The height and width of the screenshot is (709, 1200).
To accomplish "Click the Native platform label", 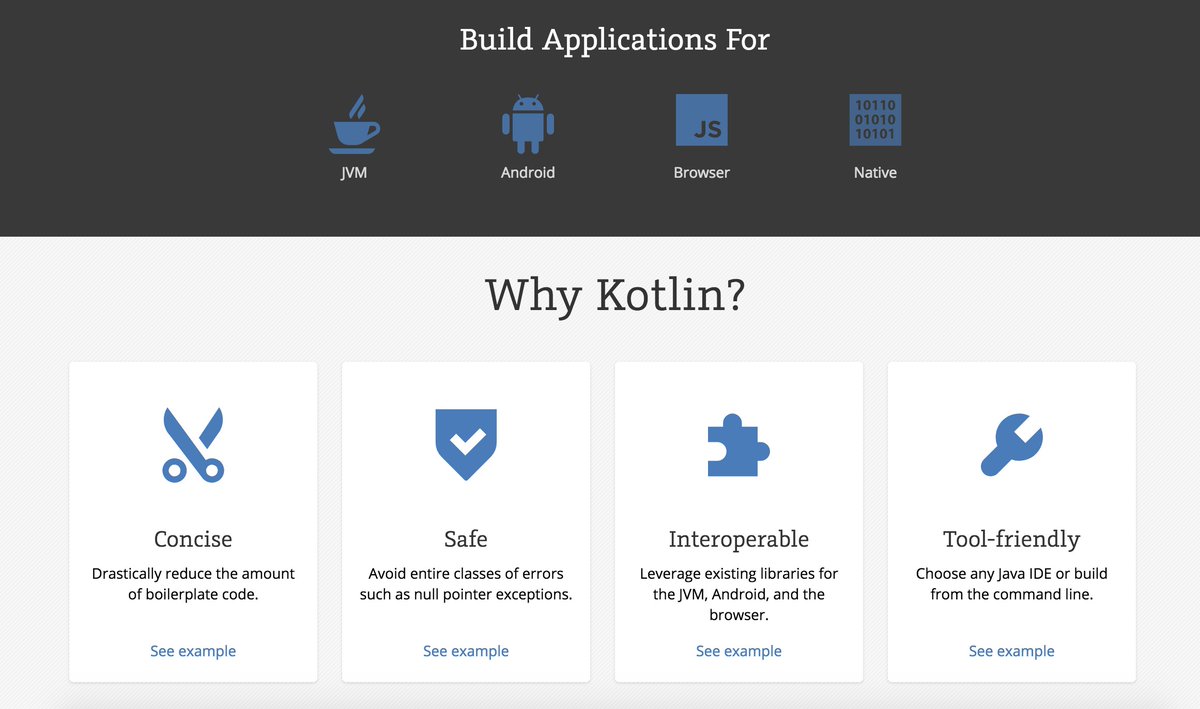I will [875, 172].
